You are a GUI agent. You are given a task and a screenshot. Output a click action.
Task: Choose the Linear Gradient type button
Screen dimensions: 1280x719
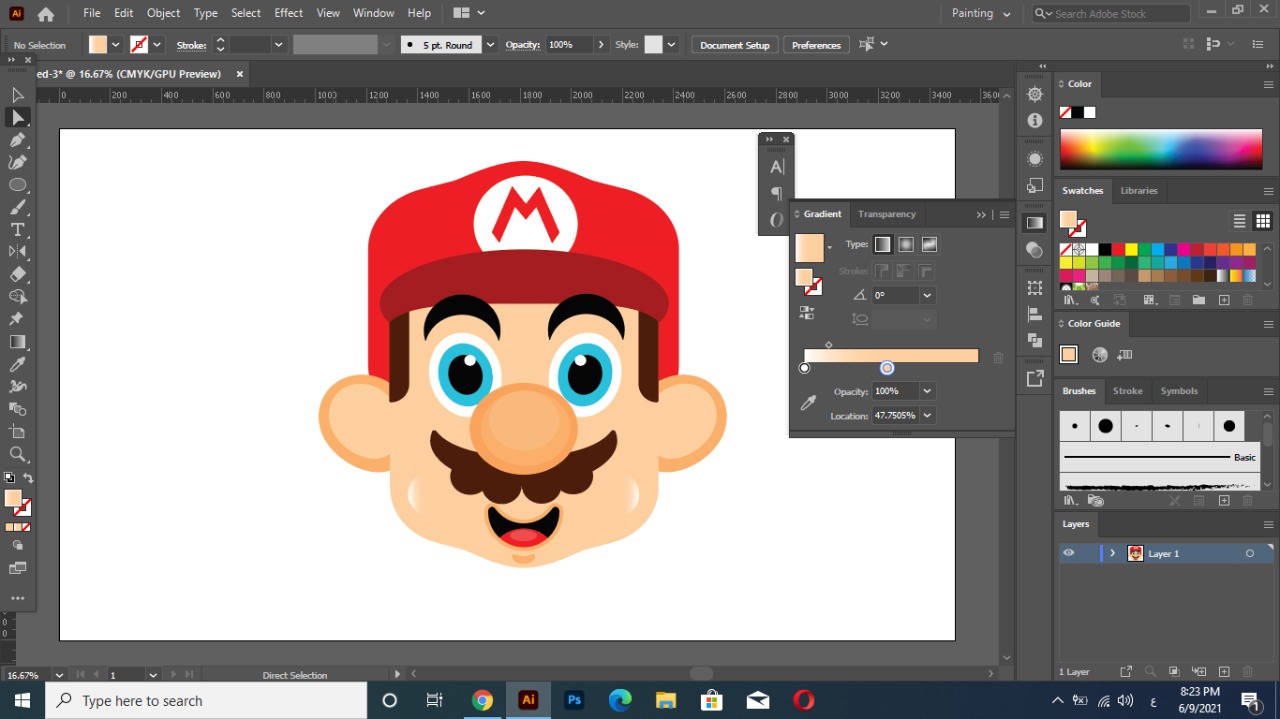(x=882, y=244)
